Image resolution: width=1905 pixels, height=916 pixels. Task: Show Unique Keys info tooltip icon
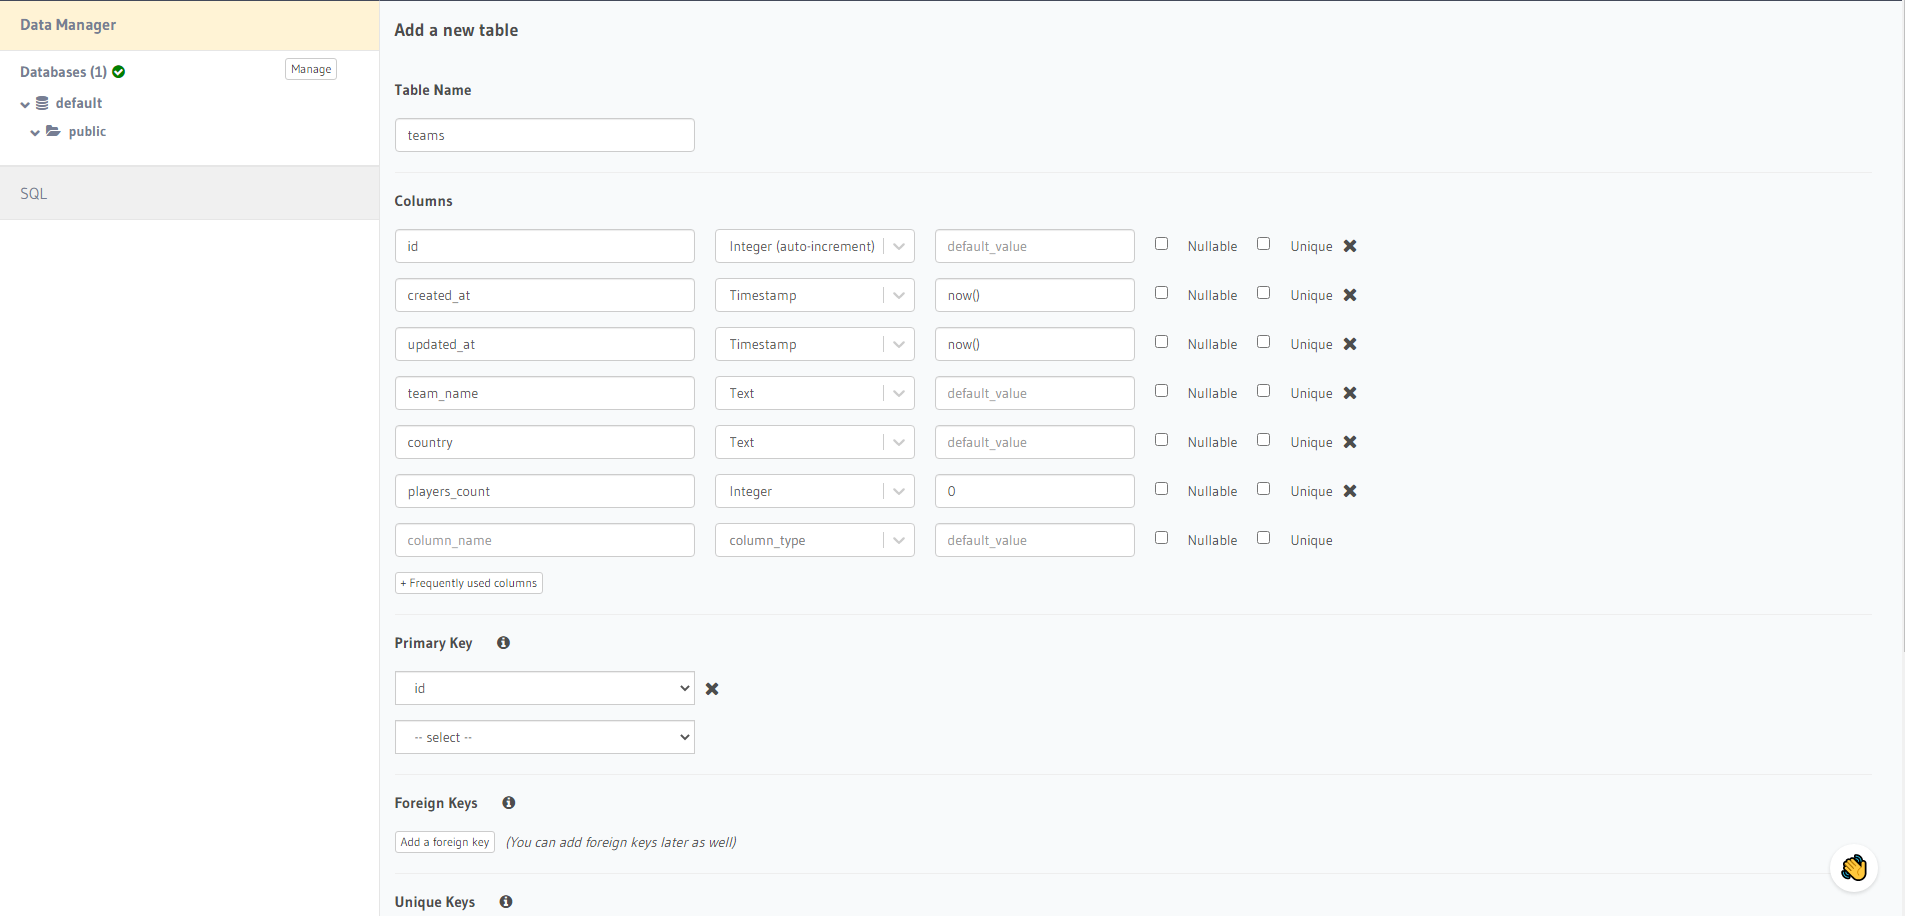click(x=506, y=902)
